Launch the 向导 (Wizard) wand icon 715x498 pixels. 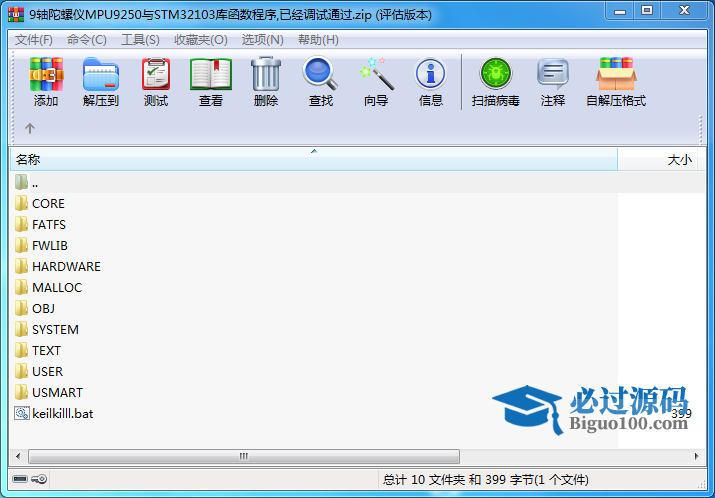(376, 74)
